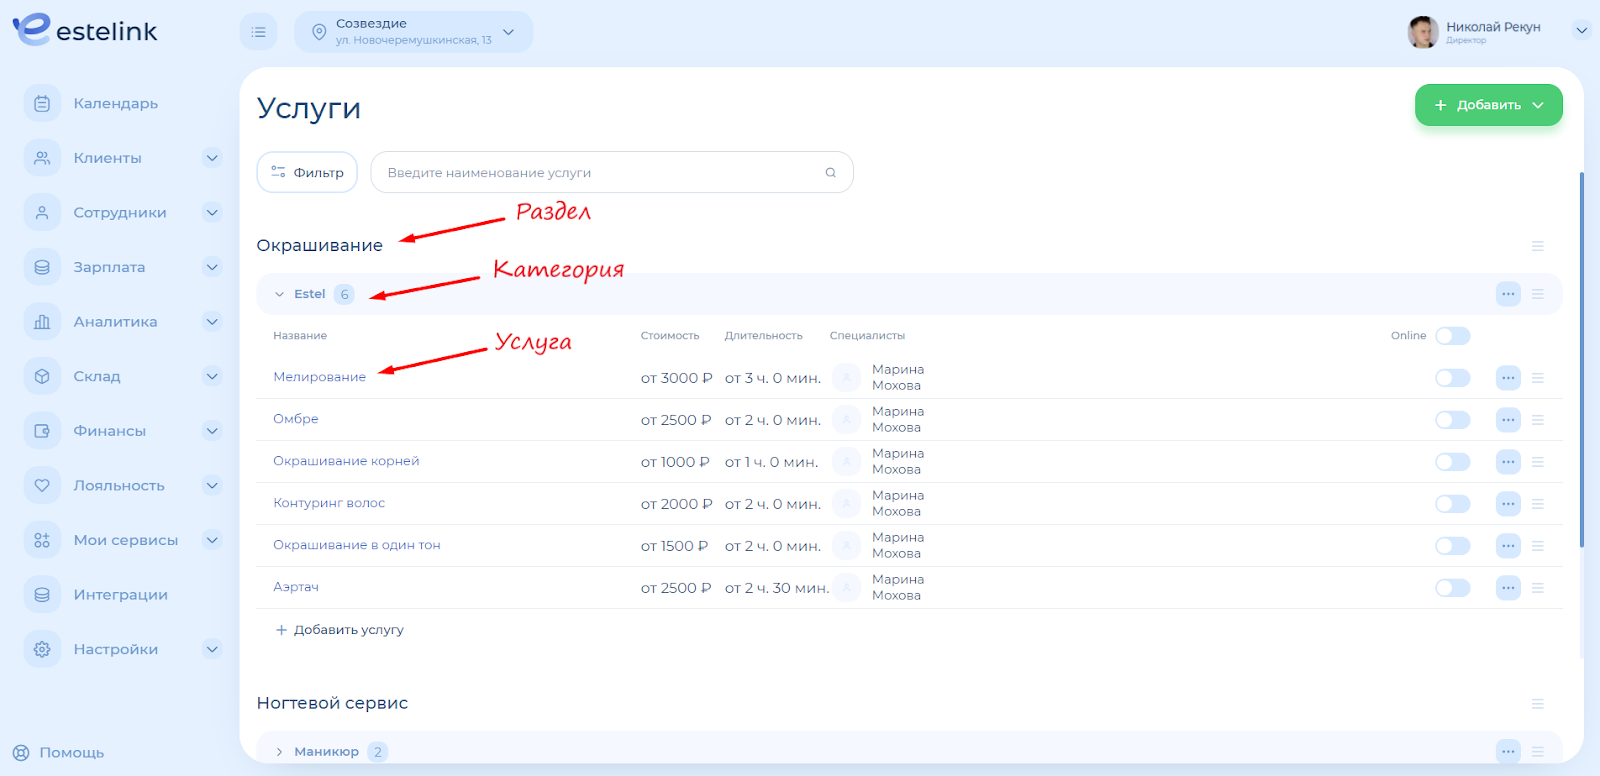Click drag handle for Окрашивание section
1600x776 pixels.
pos(1538,246)
